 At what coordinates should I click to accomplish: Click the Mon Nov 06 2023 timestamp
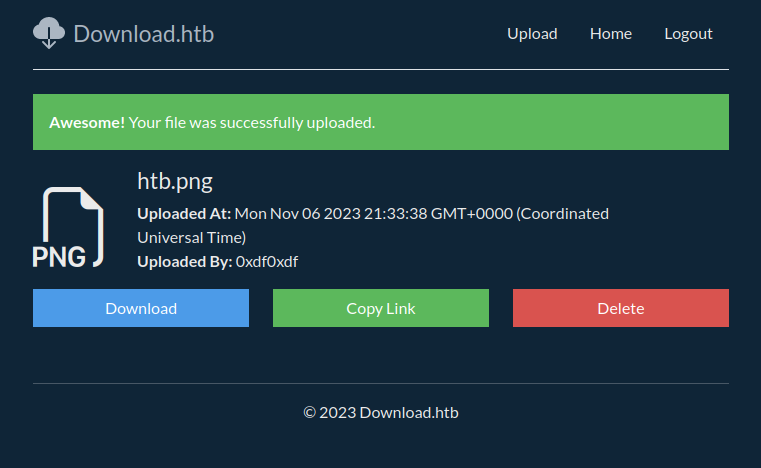[x=373, y=213]
